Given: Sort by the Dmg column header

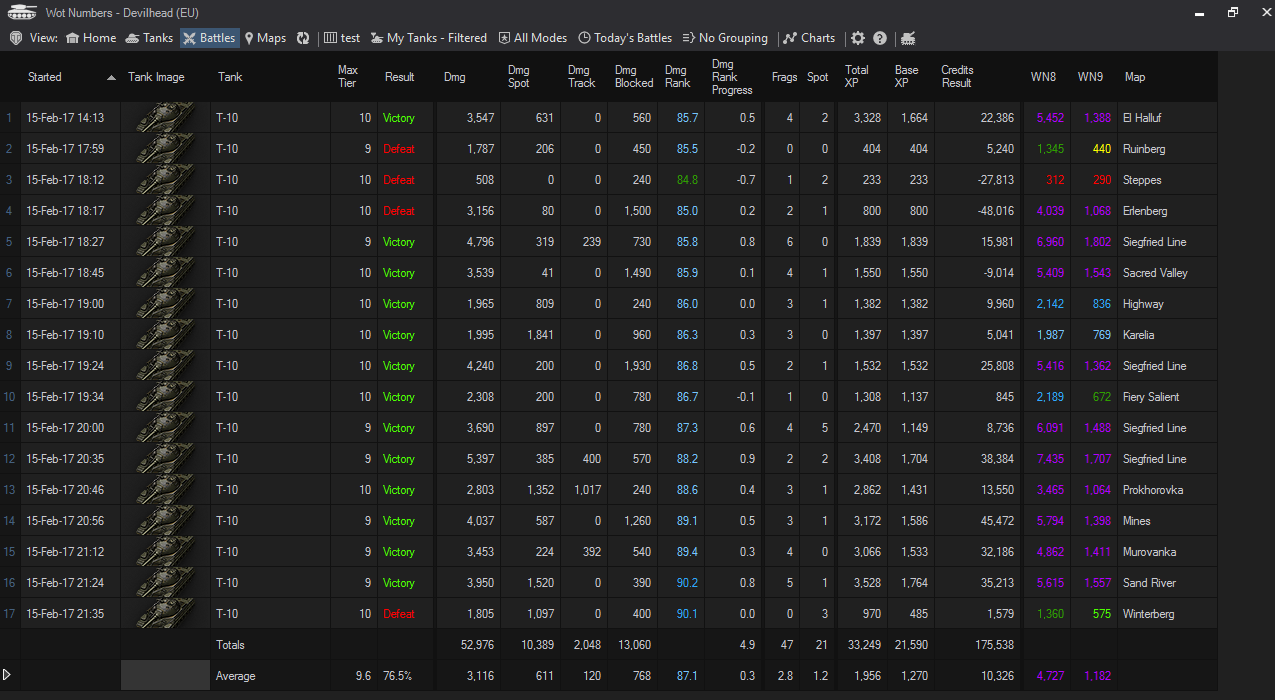Looking at the screenshot, I should (x=468, y=77).
